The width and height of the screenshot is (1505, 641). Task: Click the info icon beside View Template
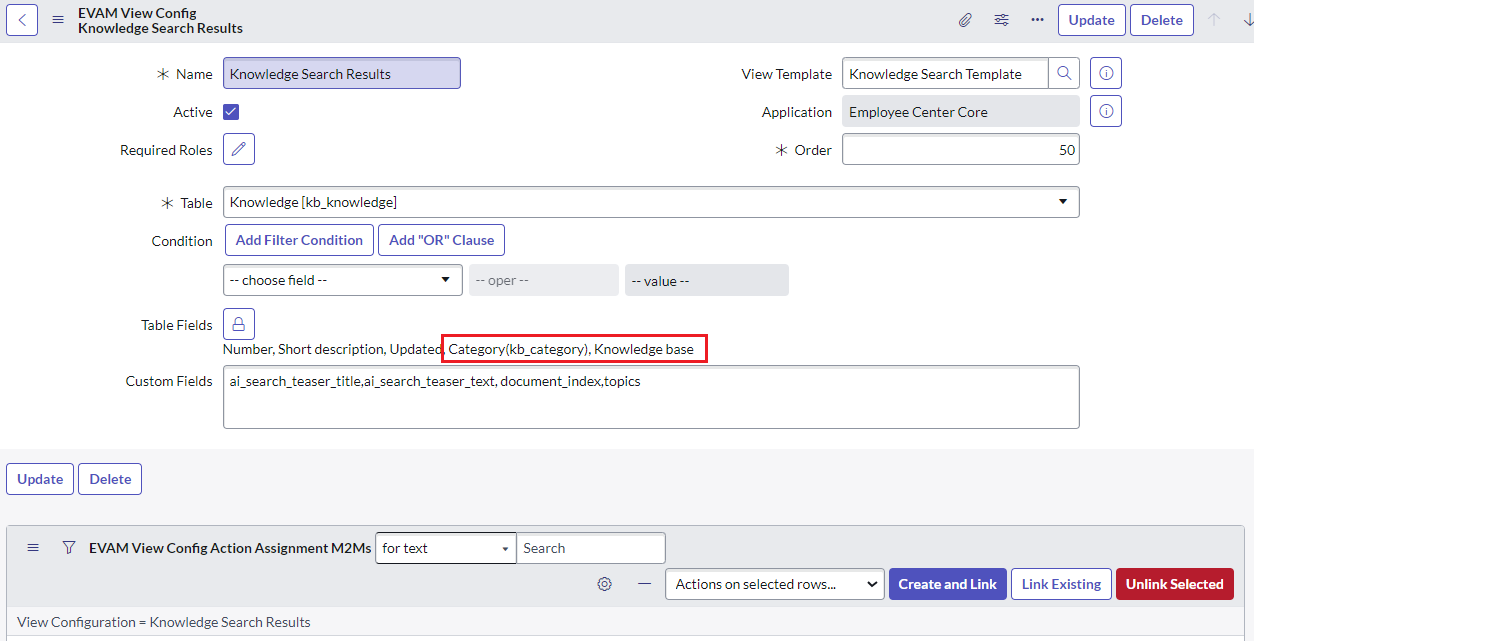click(1105, 72)
